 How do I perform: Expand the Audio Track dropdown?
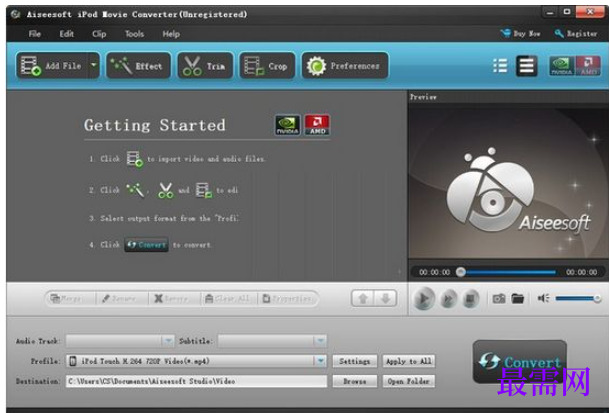pos(168,341)
